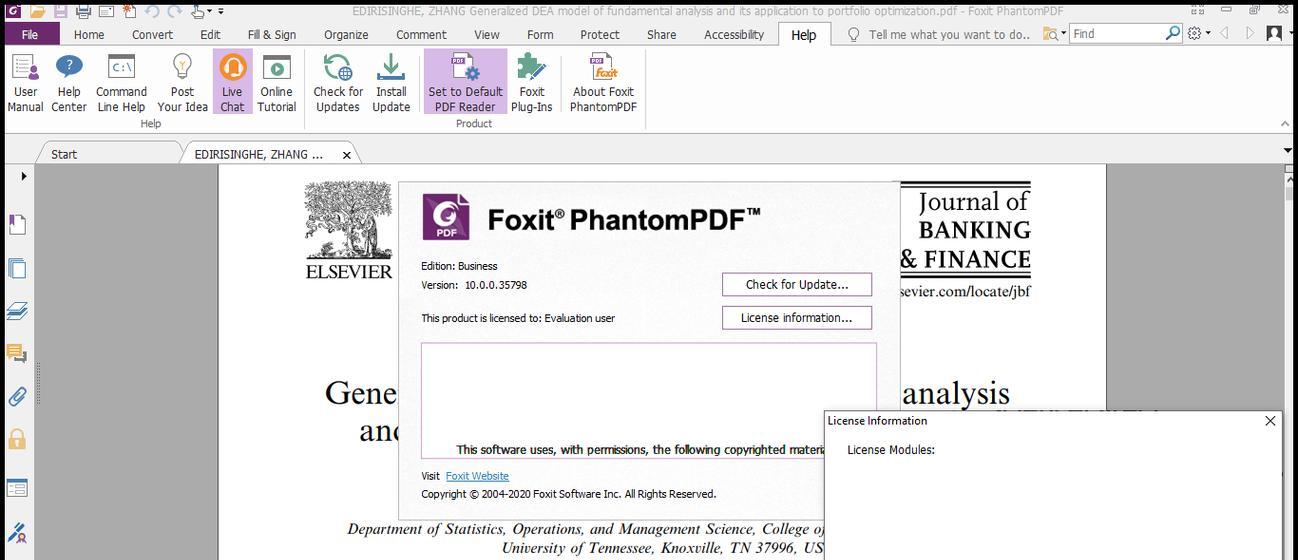Image resolution: width=1298 pixels, height=560 pixels.
Task: Click the Redo arrow in quick-access bar
Action: [x=174, y=11]
